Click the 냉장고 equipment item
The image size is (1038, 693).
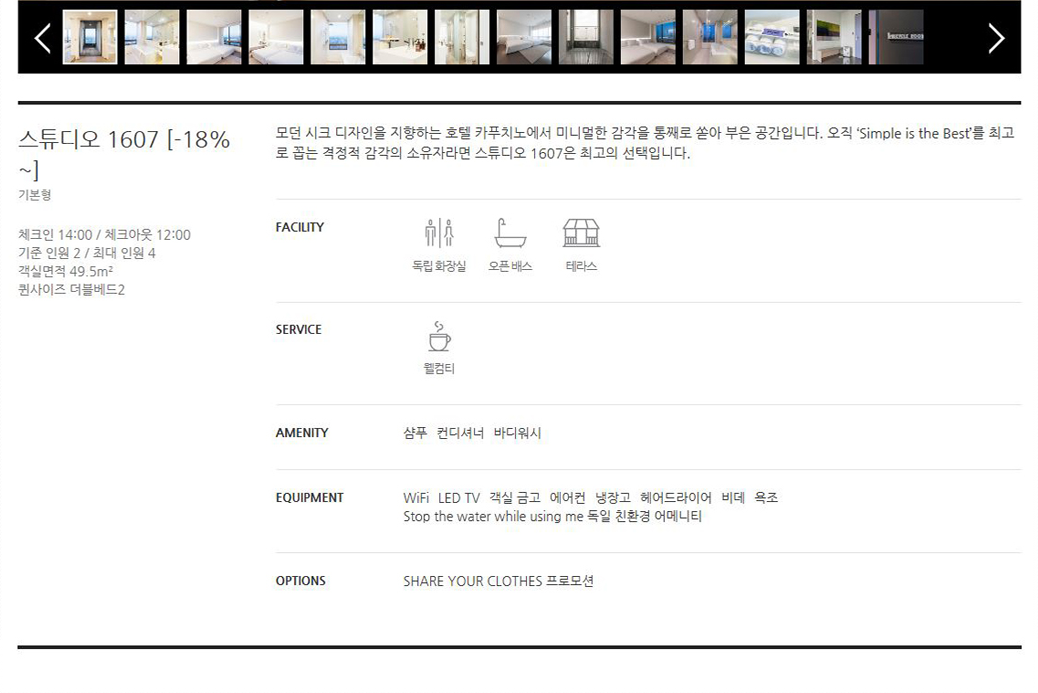(613, 498)
